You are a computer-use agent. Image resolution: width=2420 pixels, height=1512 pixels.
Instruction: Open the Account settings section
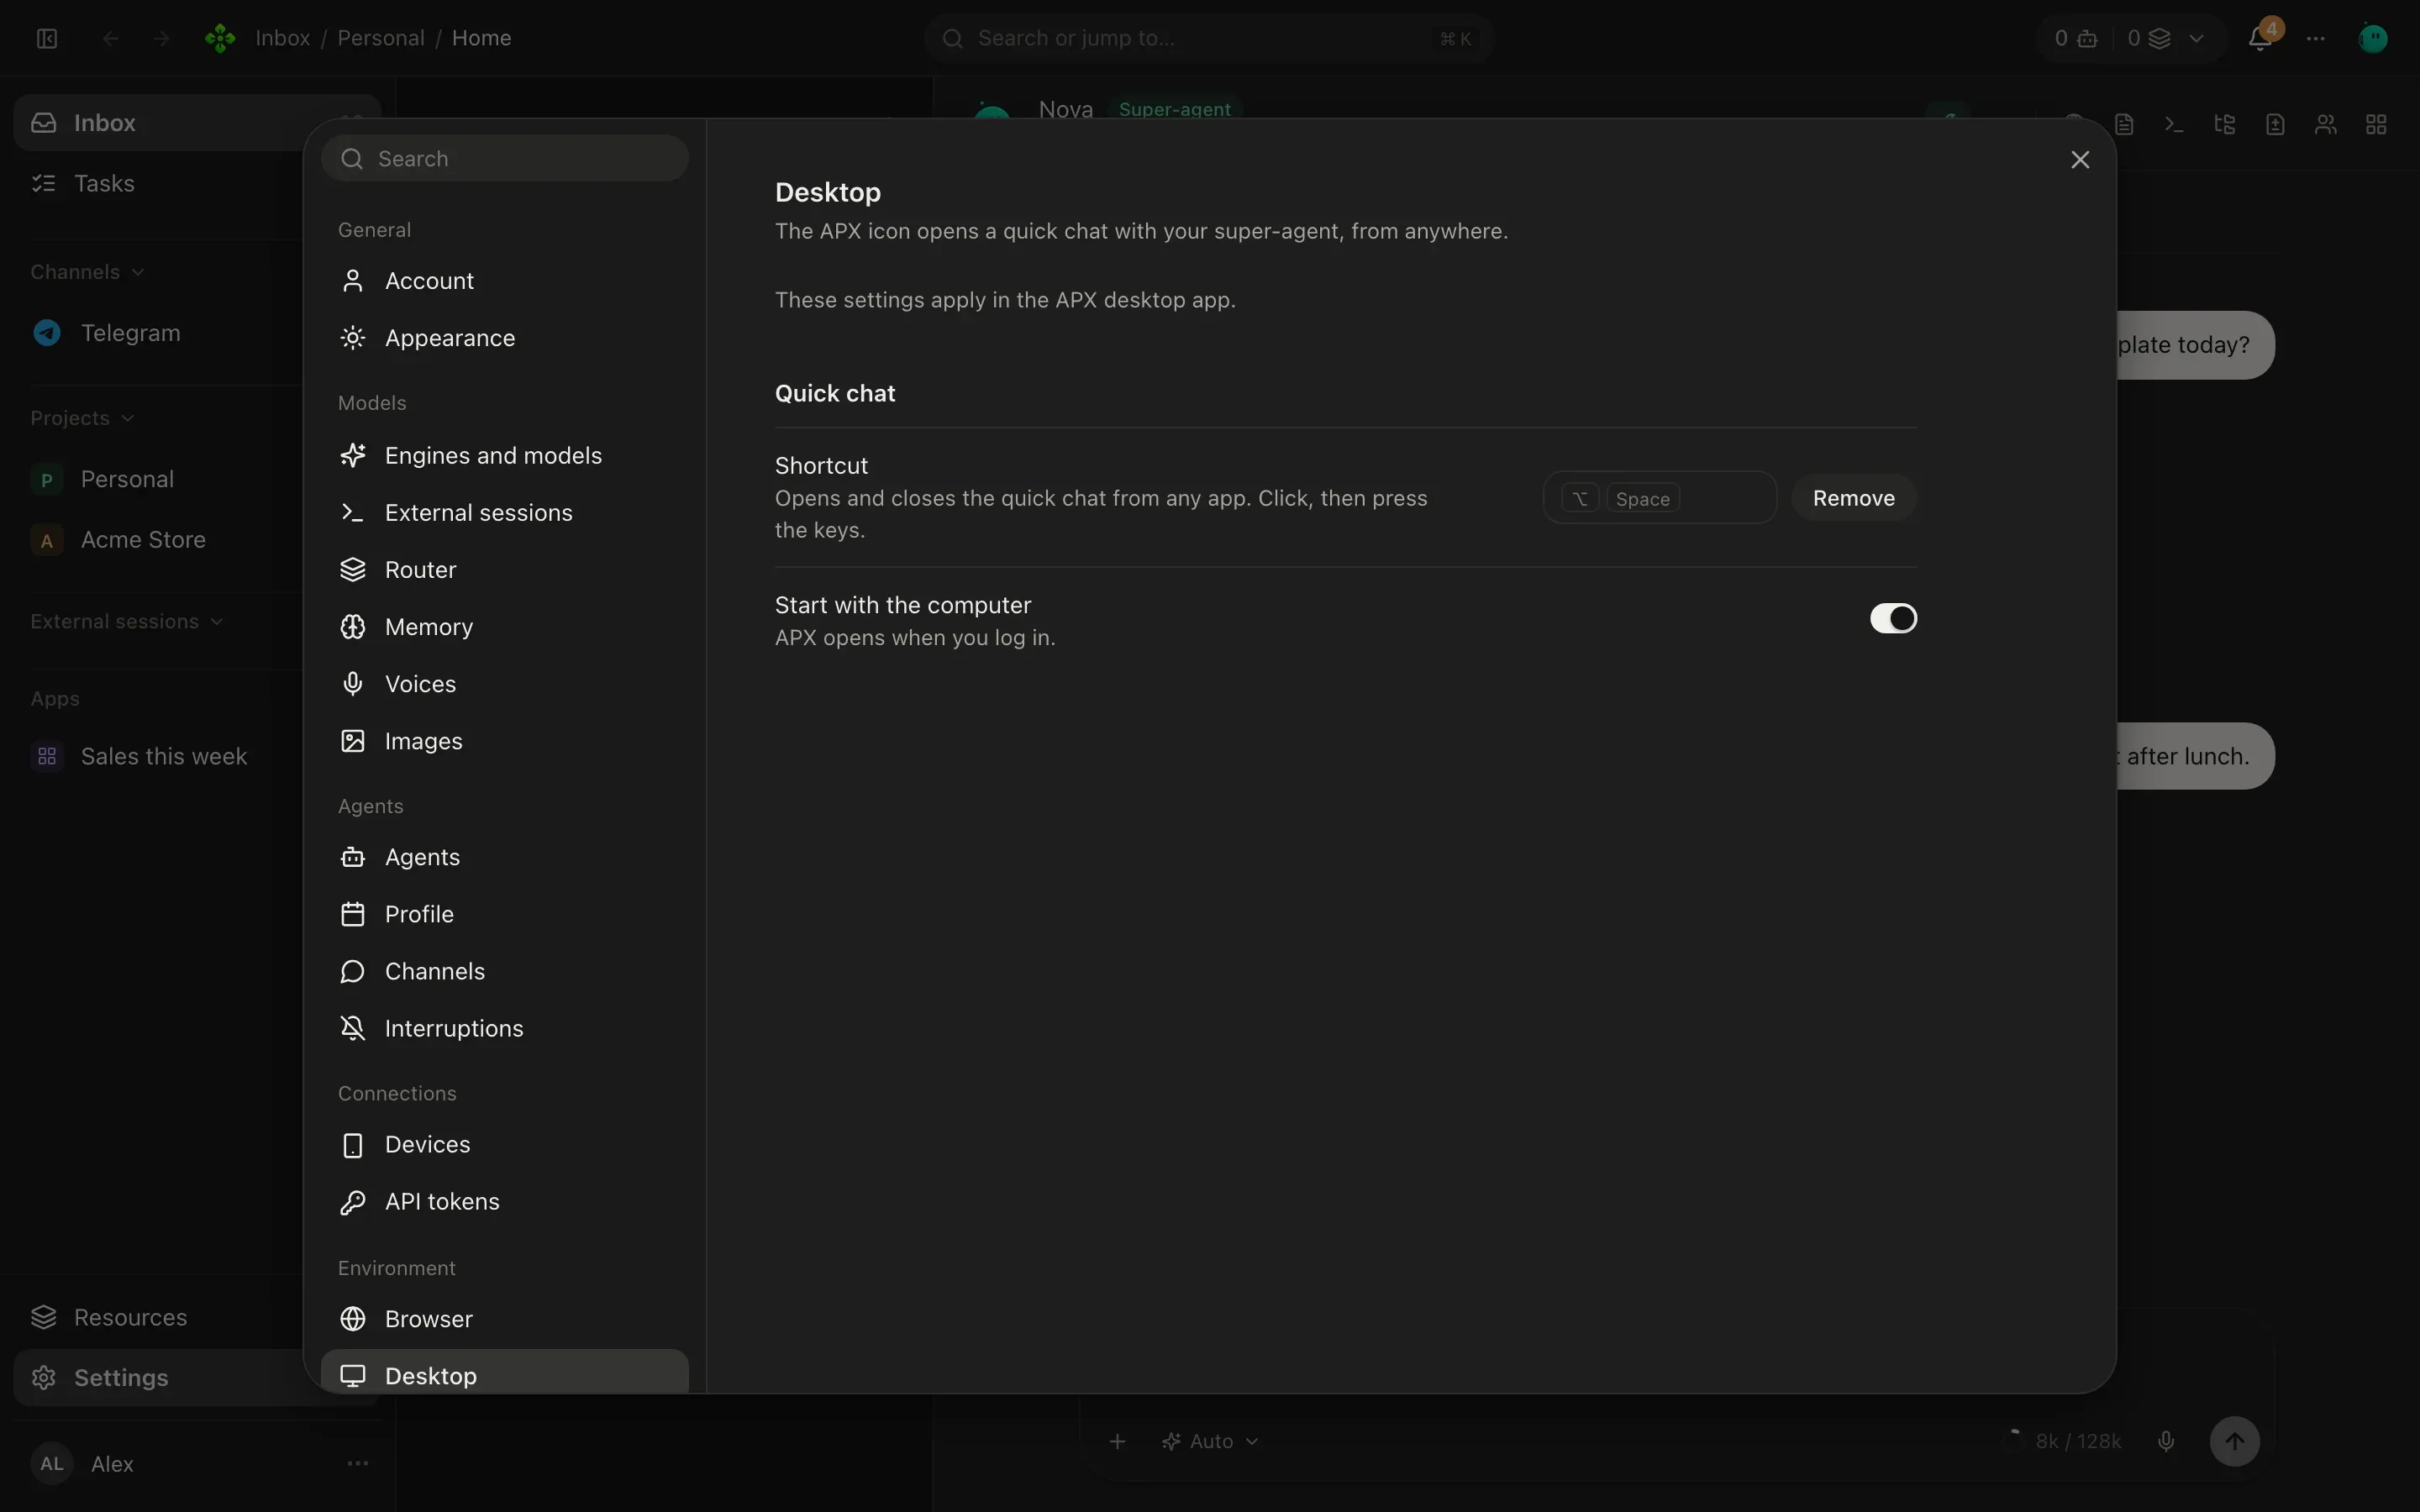505,281
